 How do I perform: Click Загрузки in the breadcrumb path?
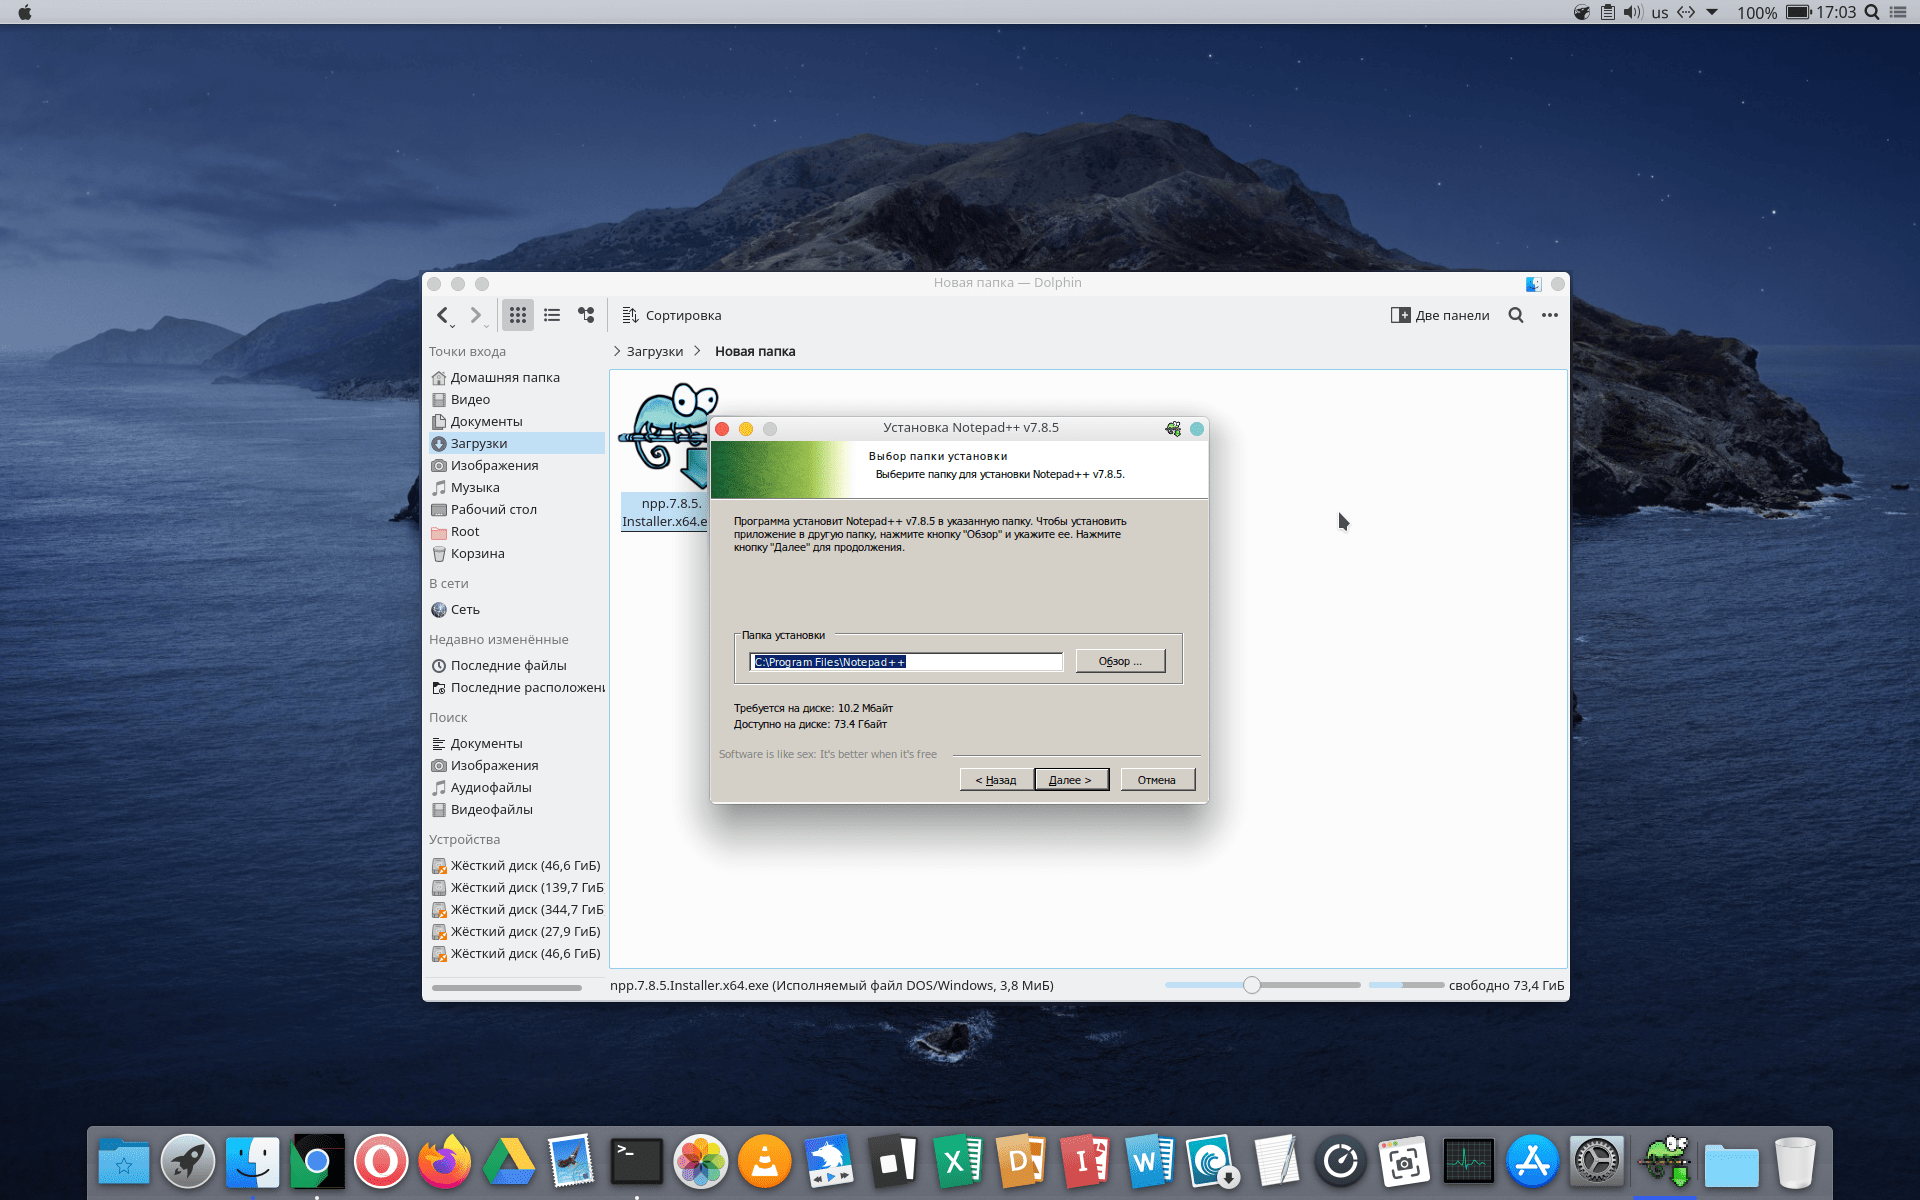click(x=655, y=351)
